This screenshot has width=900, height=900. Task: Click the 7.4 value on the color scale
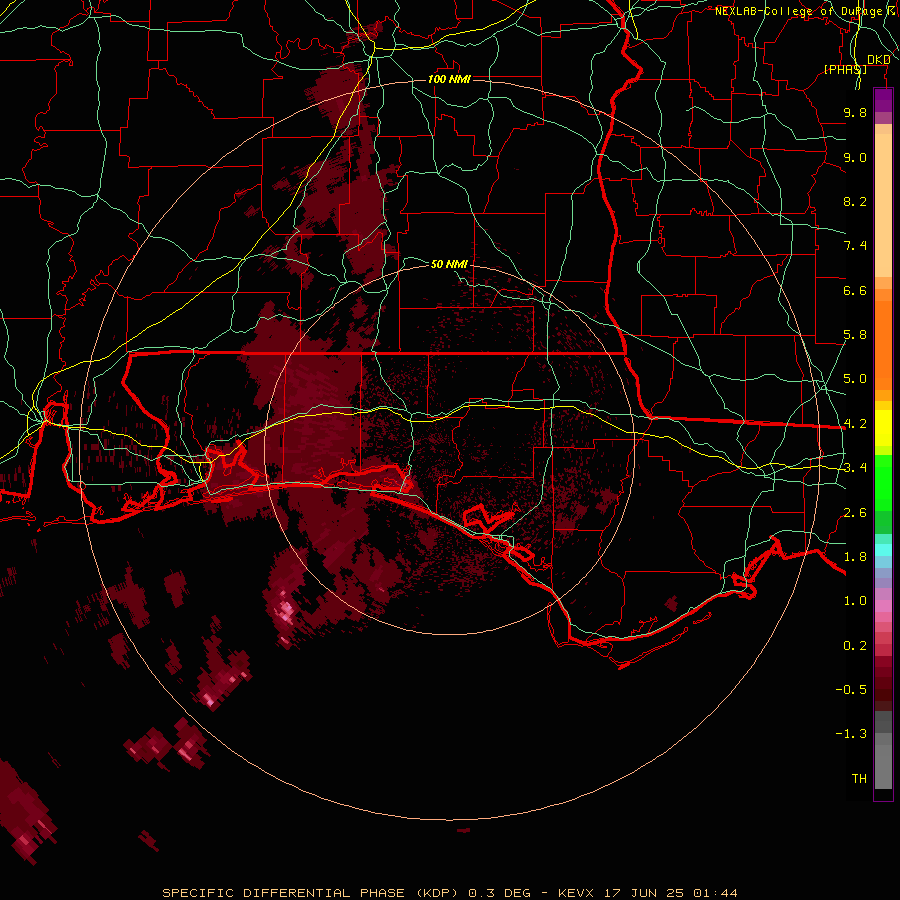(x=855, y=246)
